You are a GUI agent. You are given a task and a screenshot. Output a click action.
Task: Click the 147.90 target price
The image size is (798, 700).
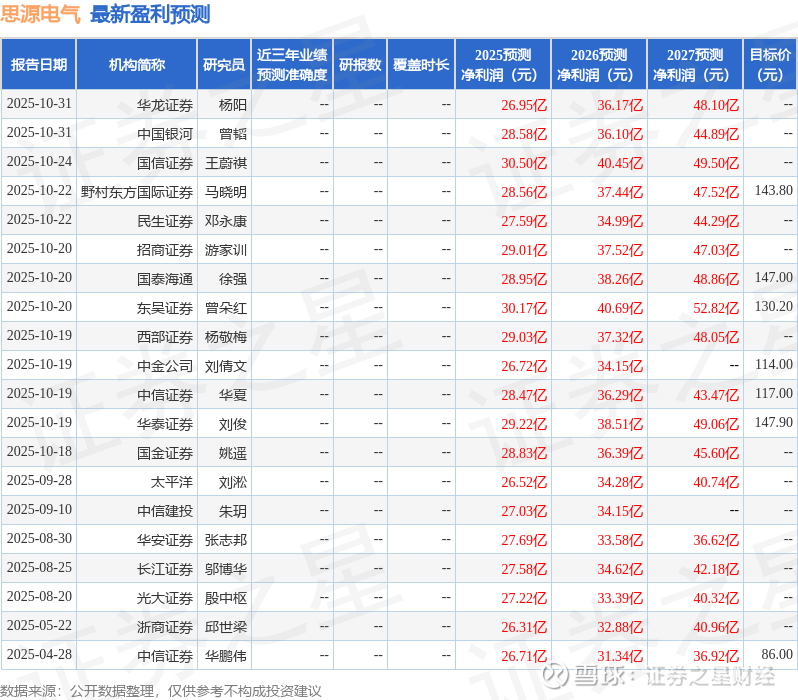click(774, 423)
